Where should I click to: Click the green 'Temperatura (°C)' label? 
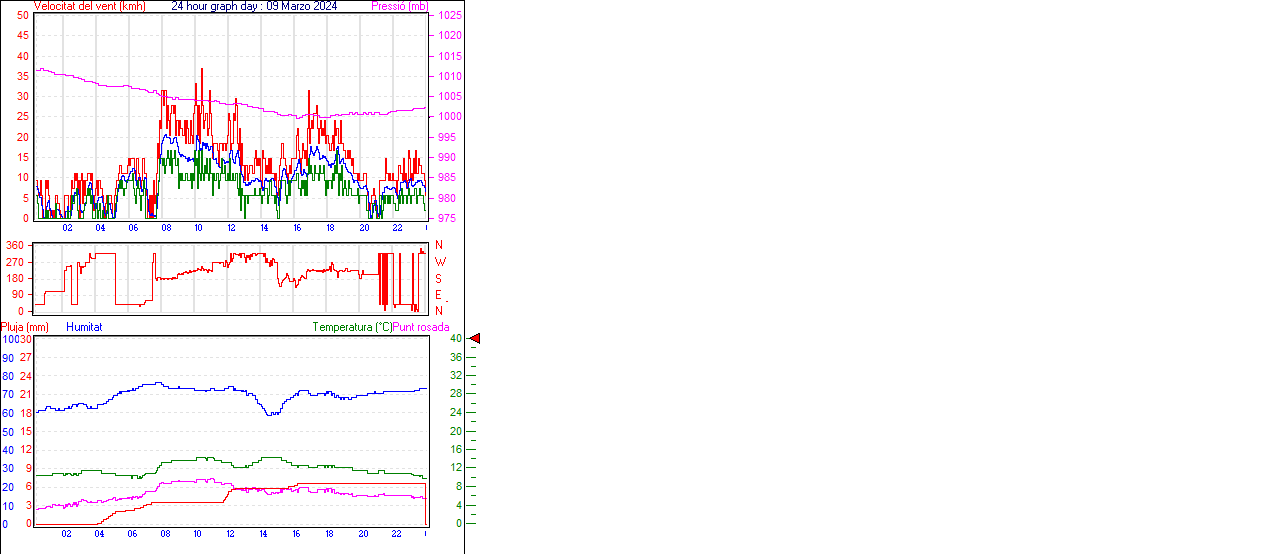pyautogui.click(x=352, y=327)
